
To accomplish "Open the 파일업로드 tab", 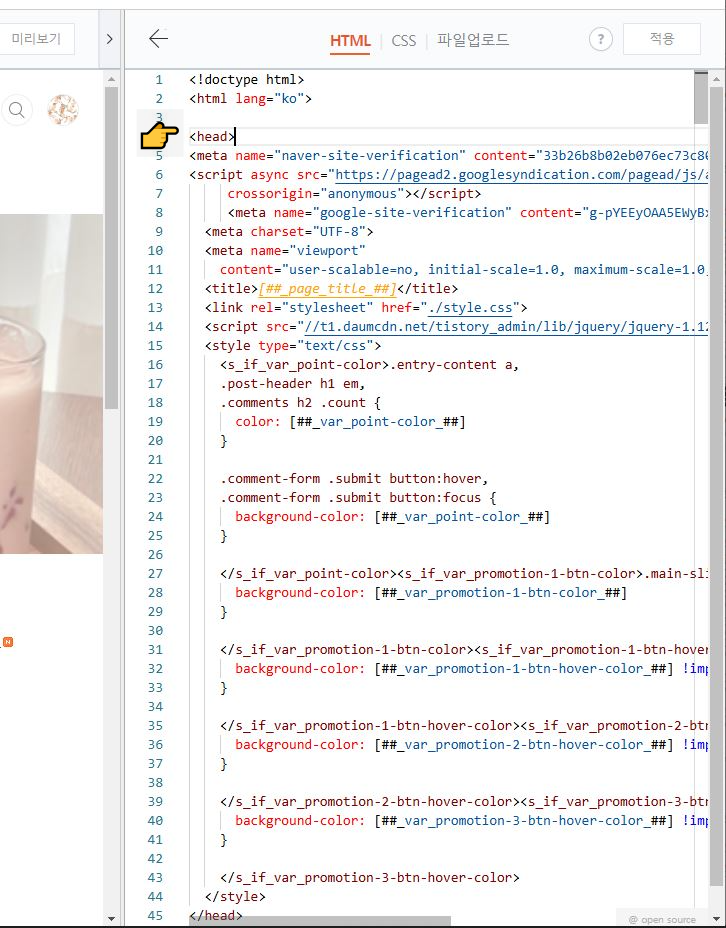I will tap(473, 40).
